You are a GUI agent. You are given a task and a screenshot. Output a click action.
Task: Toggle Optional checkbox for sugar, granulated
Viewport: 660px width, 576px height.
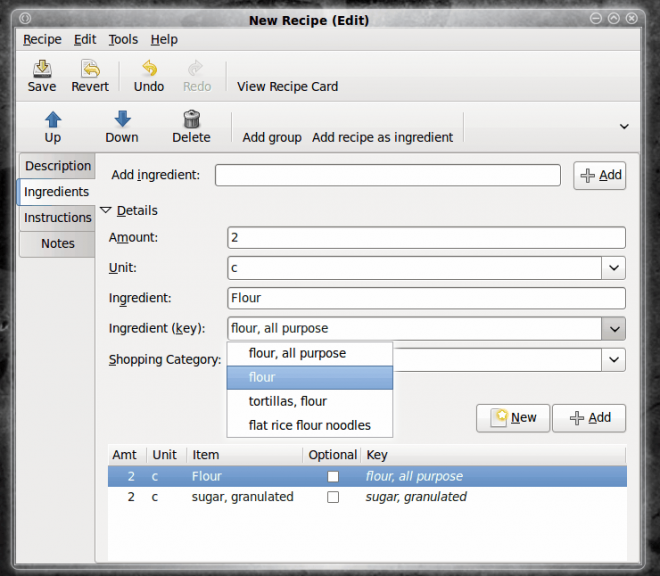click(333, 497)
